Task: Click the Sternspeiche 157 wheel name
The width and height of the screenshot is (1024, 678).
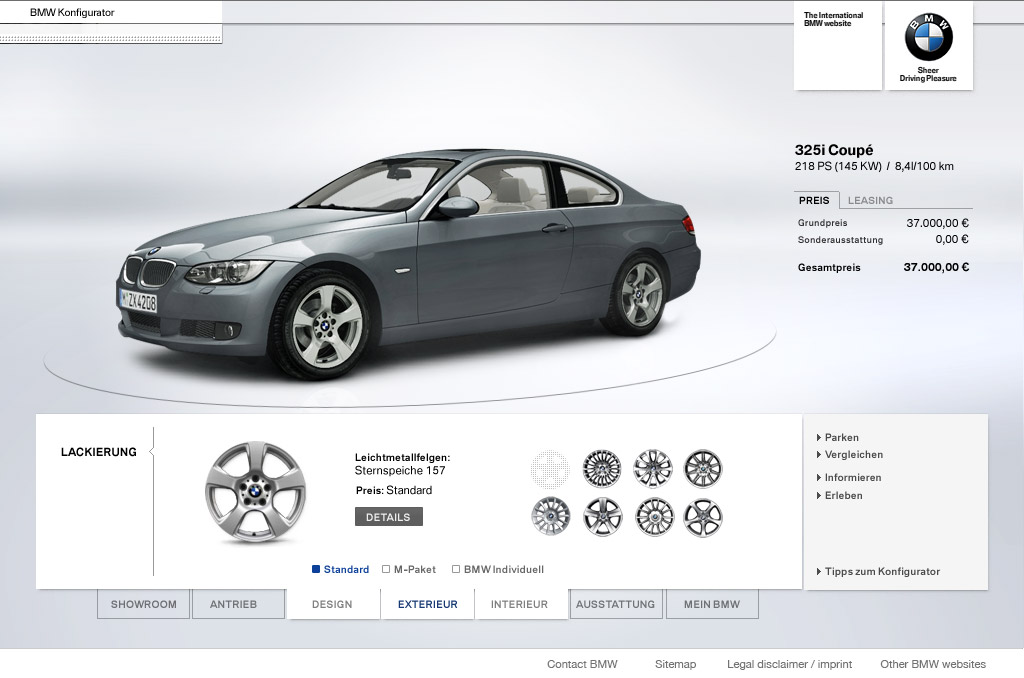Action: tap(400, 470)
